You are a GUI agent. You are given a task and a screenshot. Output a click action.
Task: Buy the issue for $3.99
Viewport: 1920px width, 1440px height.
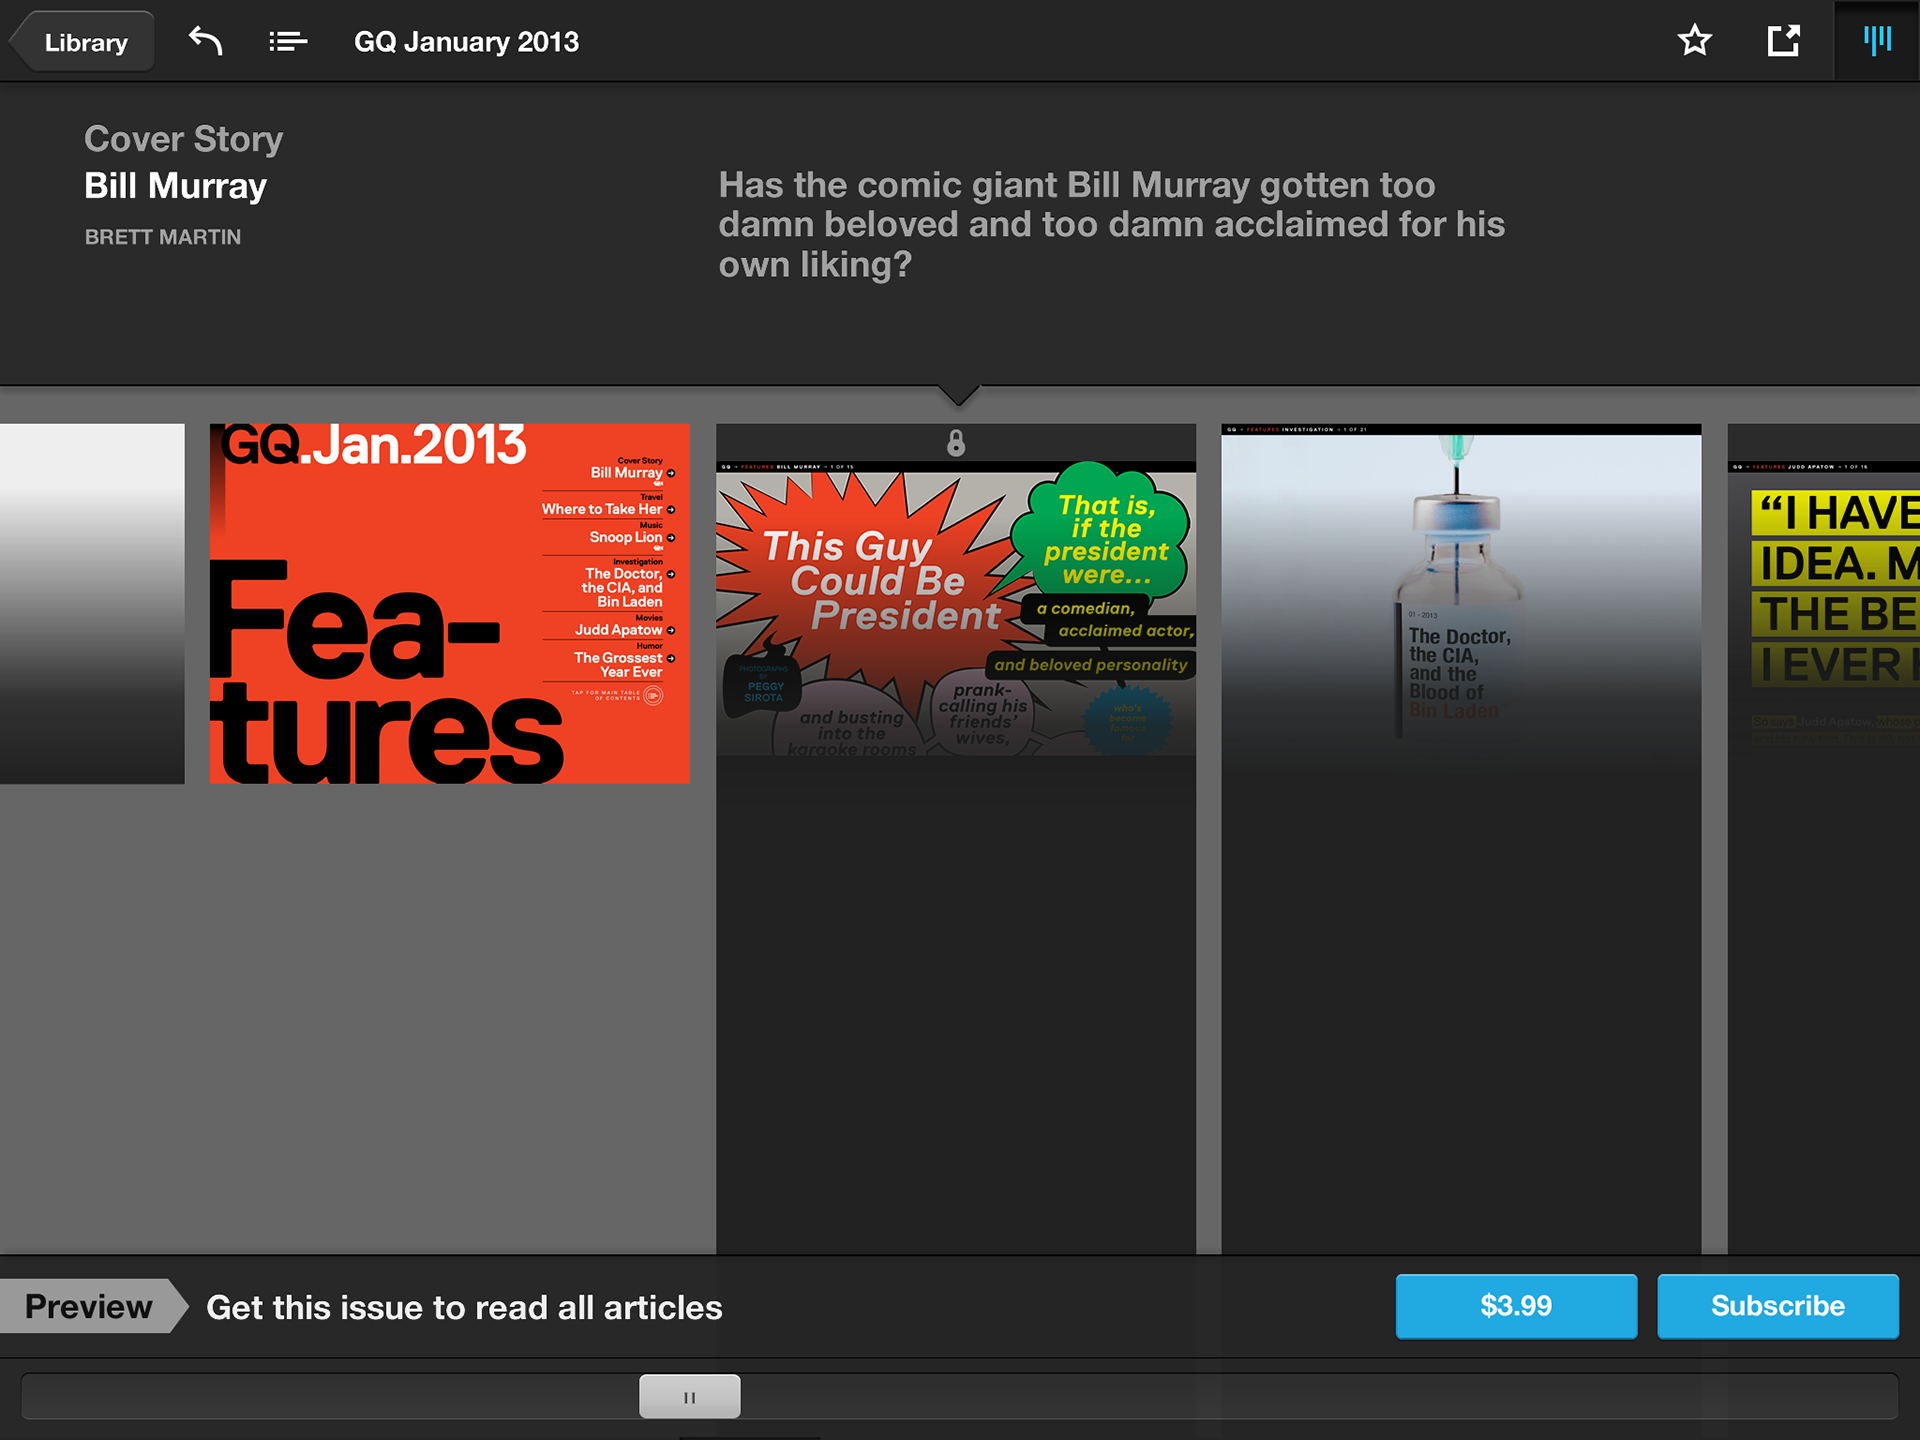click(x=1516, y=1306)
